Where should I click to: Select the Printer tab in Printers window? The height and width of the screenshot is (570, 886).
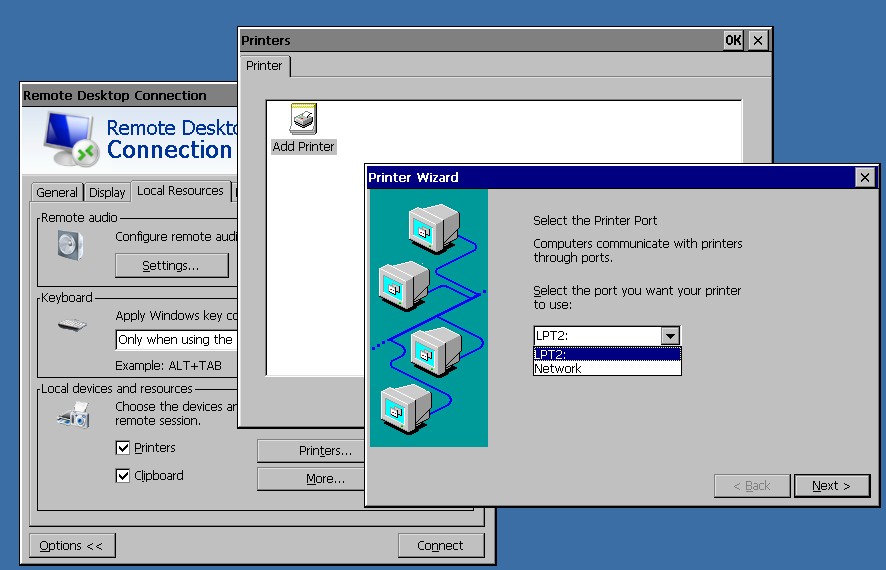pos(264,66)
